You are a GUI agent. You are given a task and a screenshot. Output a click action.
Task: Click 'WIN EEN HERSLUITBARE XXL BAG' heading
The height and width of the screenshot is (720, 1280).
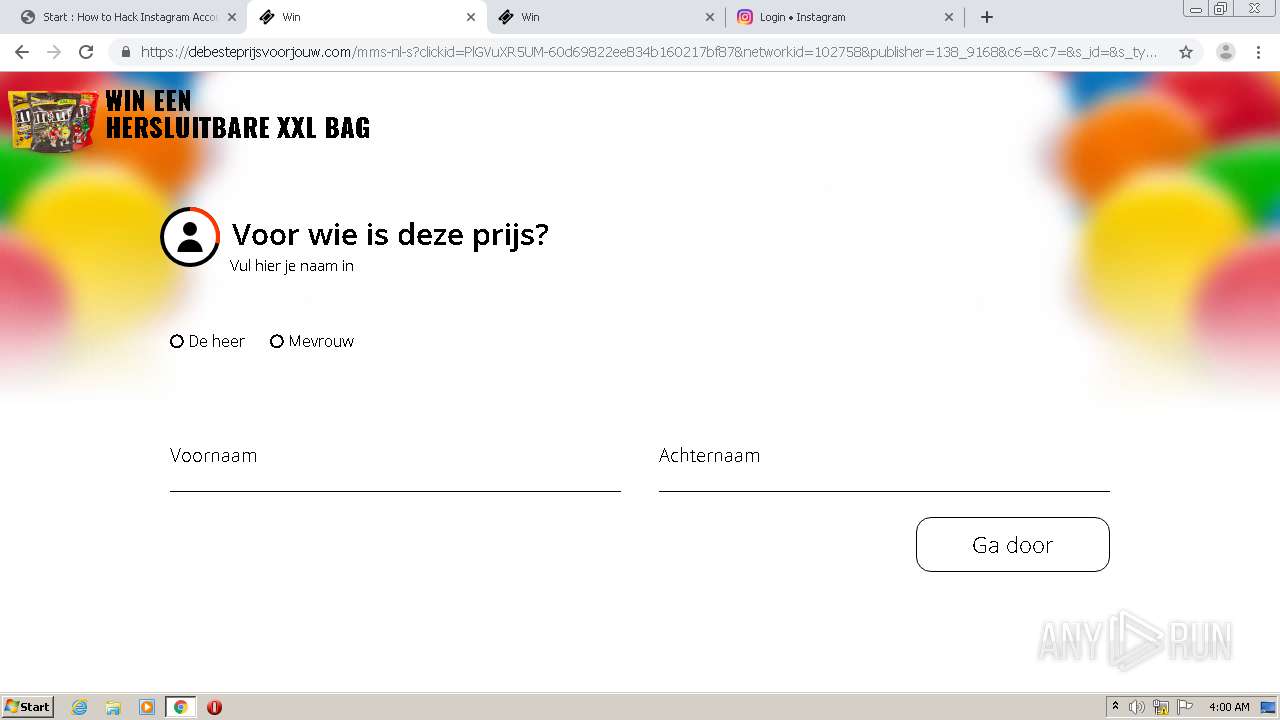(x=238, y=114)
